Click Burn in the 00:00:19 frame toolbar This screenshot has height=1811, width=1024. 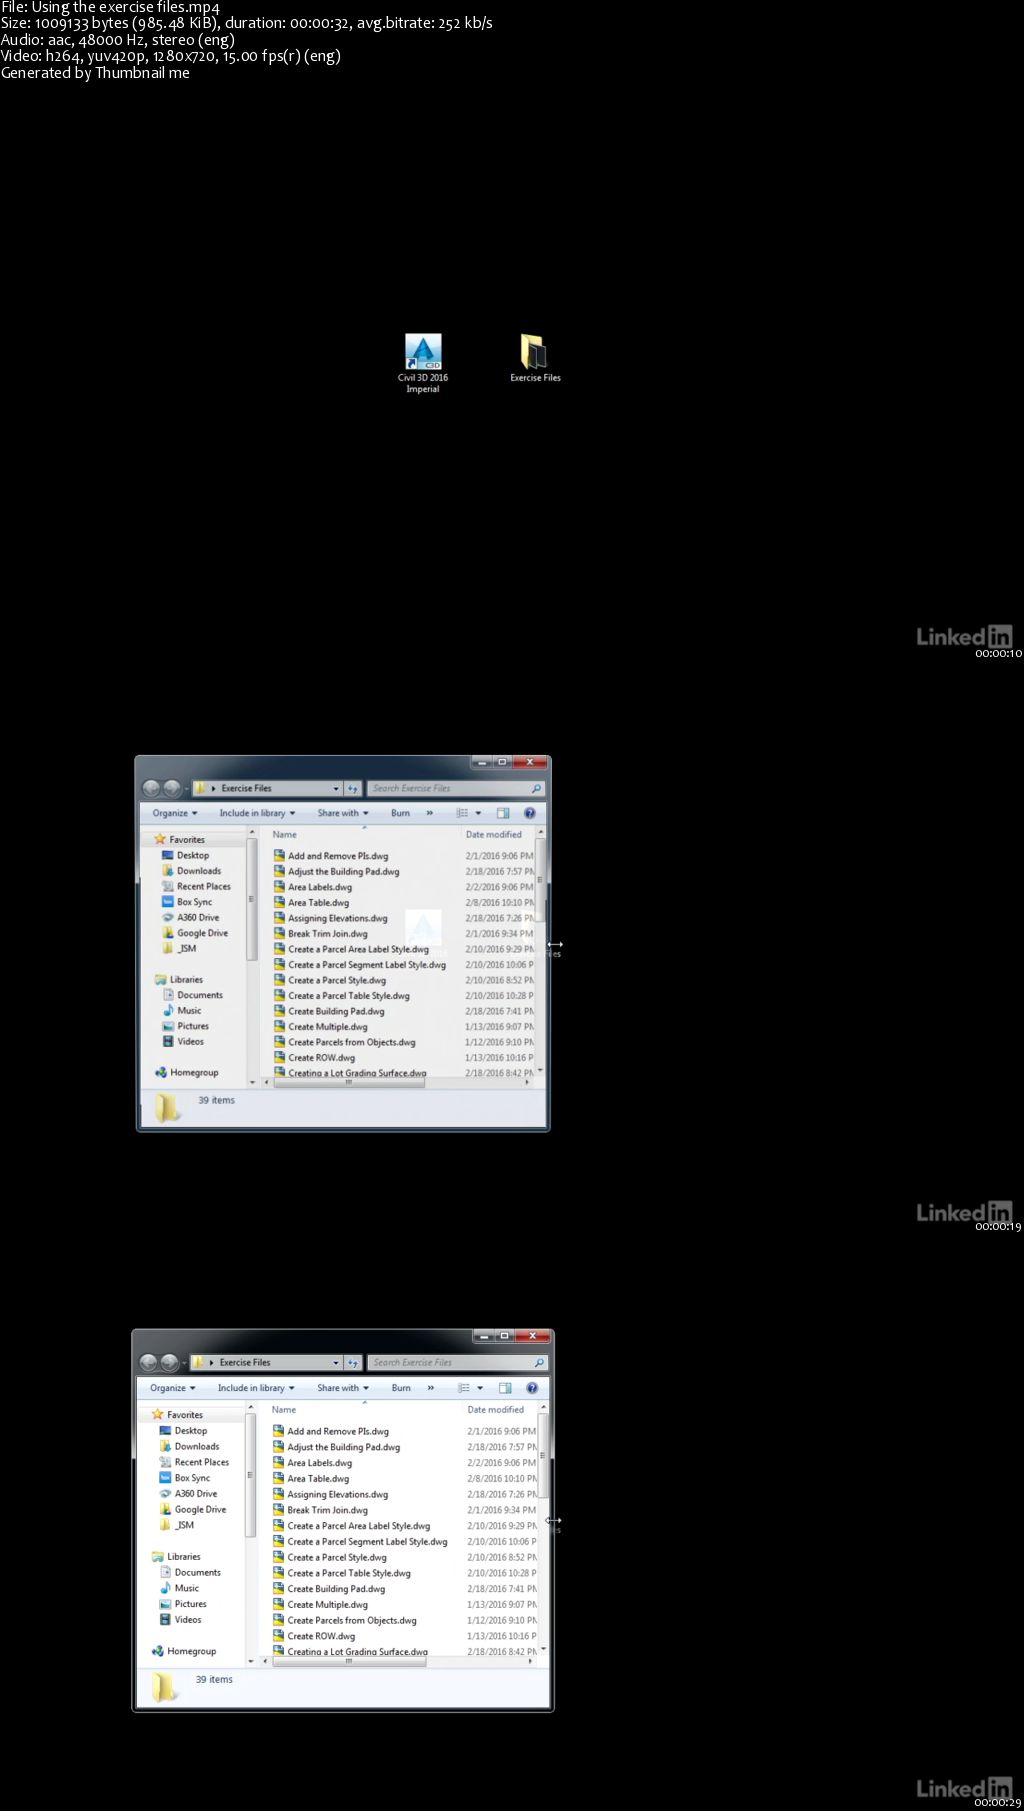pos(400,813)
